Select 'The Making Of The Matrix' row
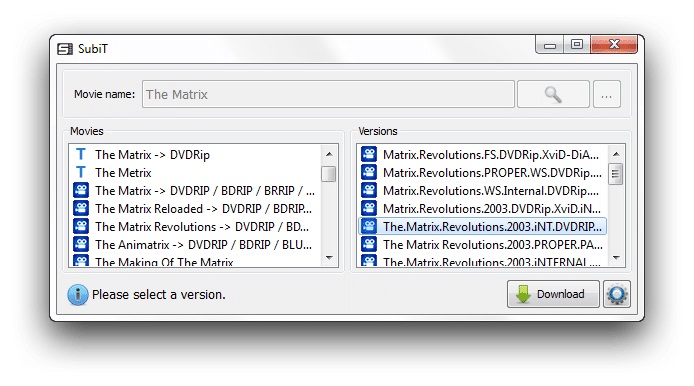This screenshot has width=694, height=386. (x=196, y=261)
